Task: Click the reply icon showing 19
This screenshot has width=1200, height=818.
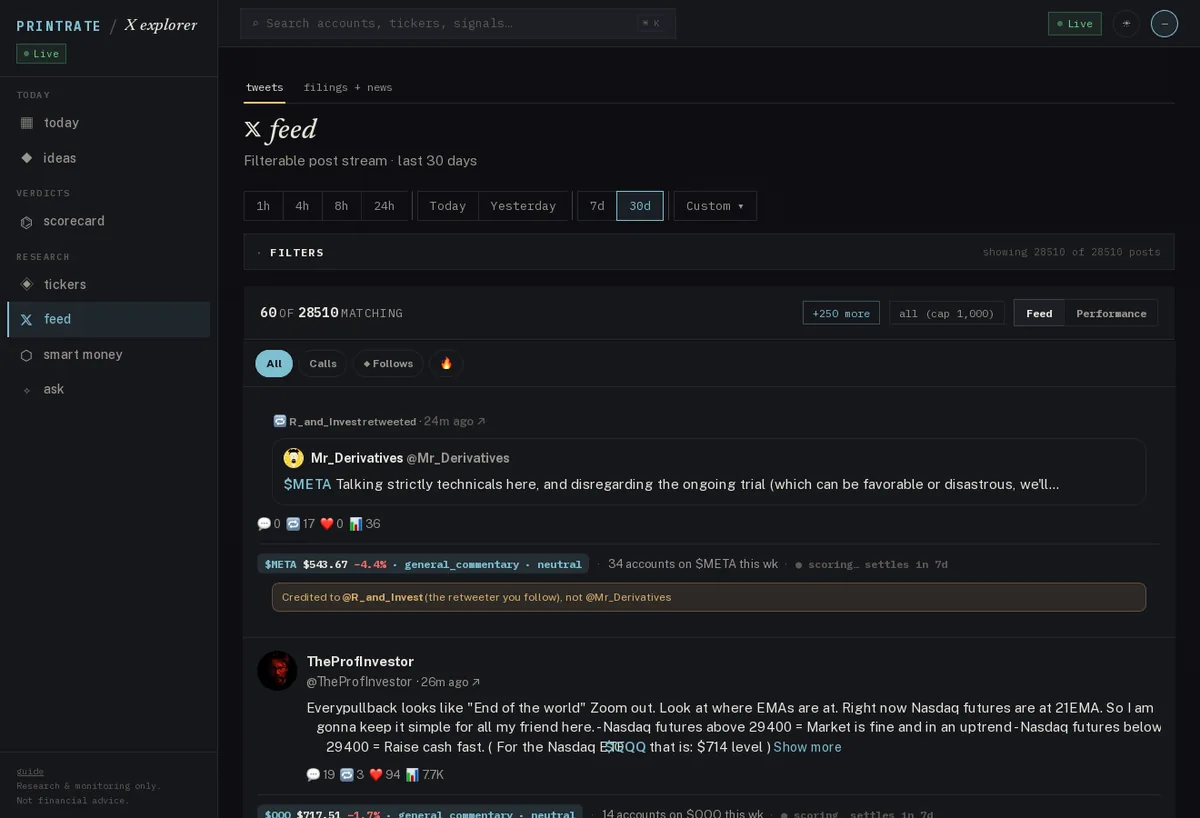Action: click(x=313, y=775)
